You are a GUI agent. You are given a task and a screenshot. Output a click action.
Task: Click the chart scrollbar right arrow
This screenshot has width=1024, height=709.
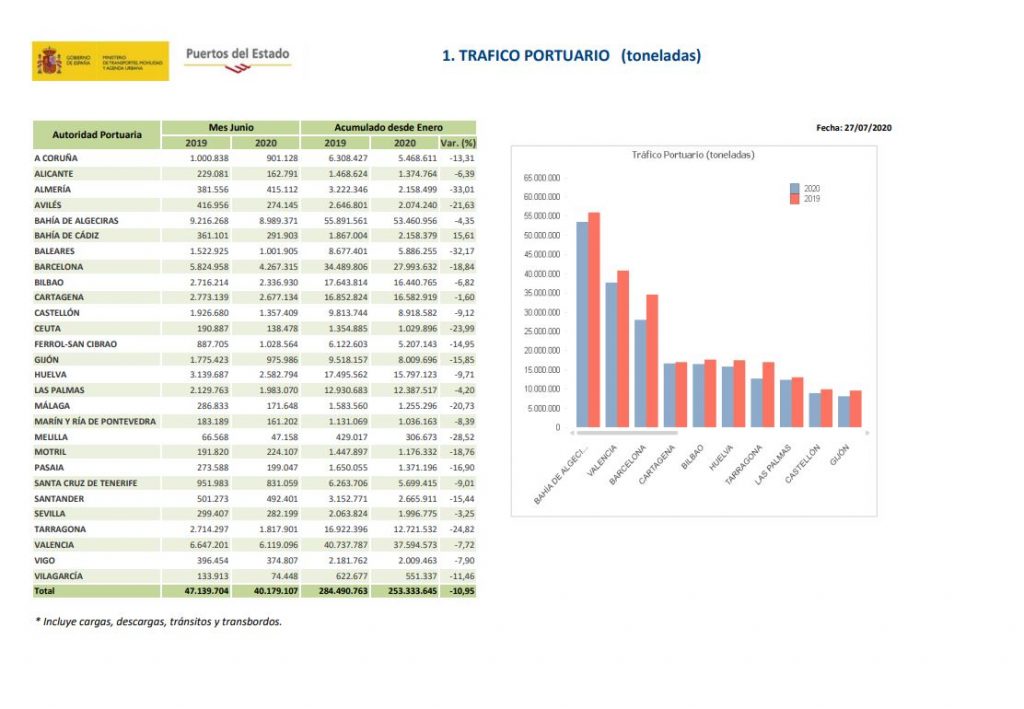coord(867,433)
